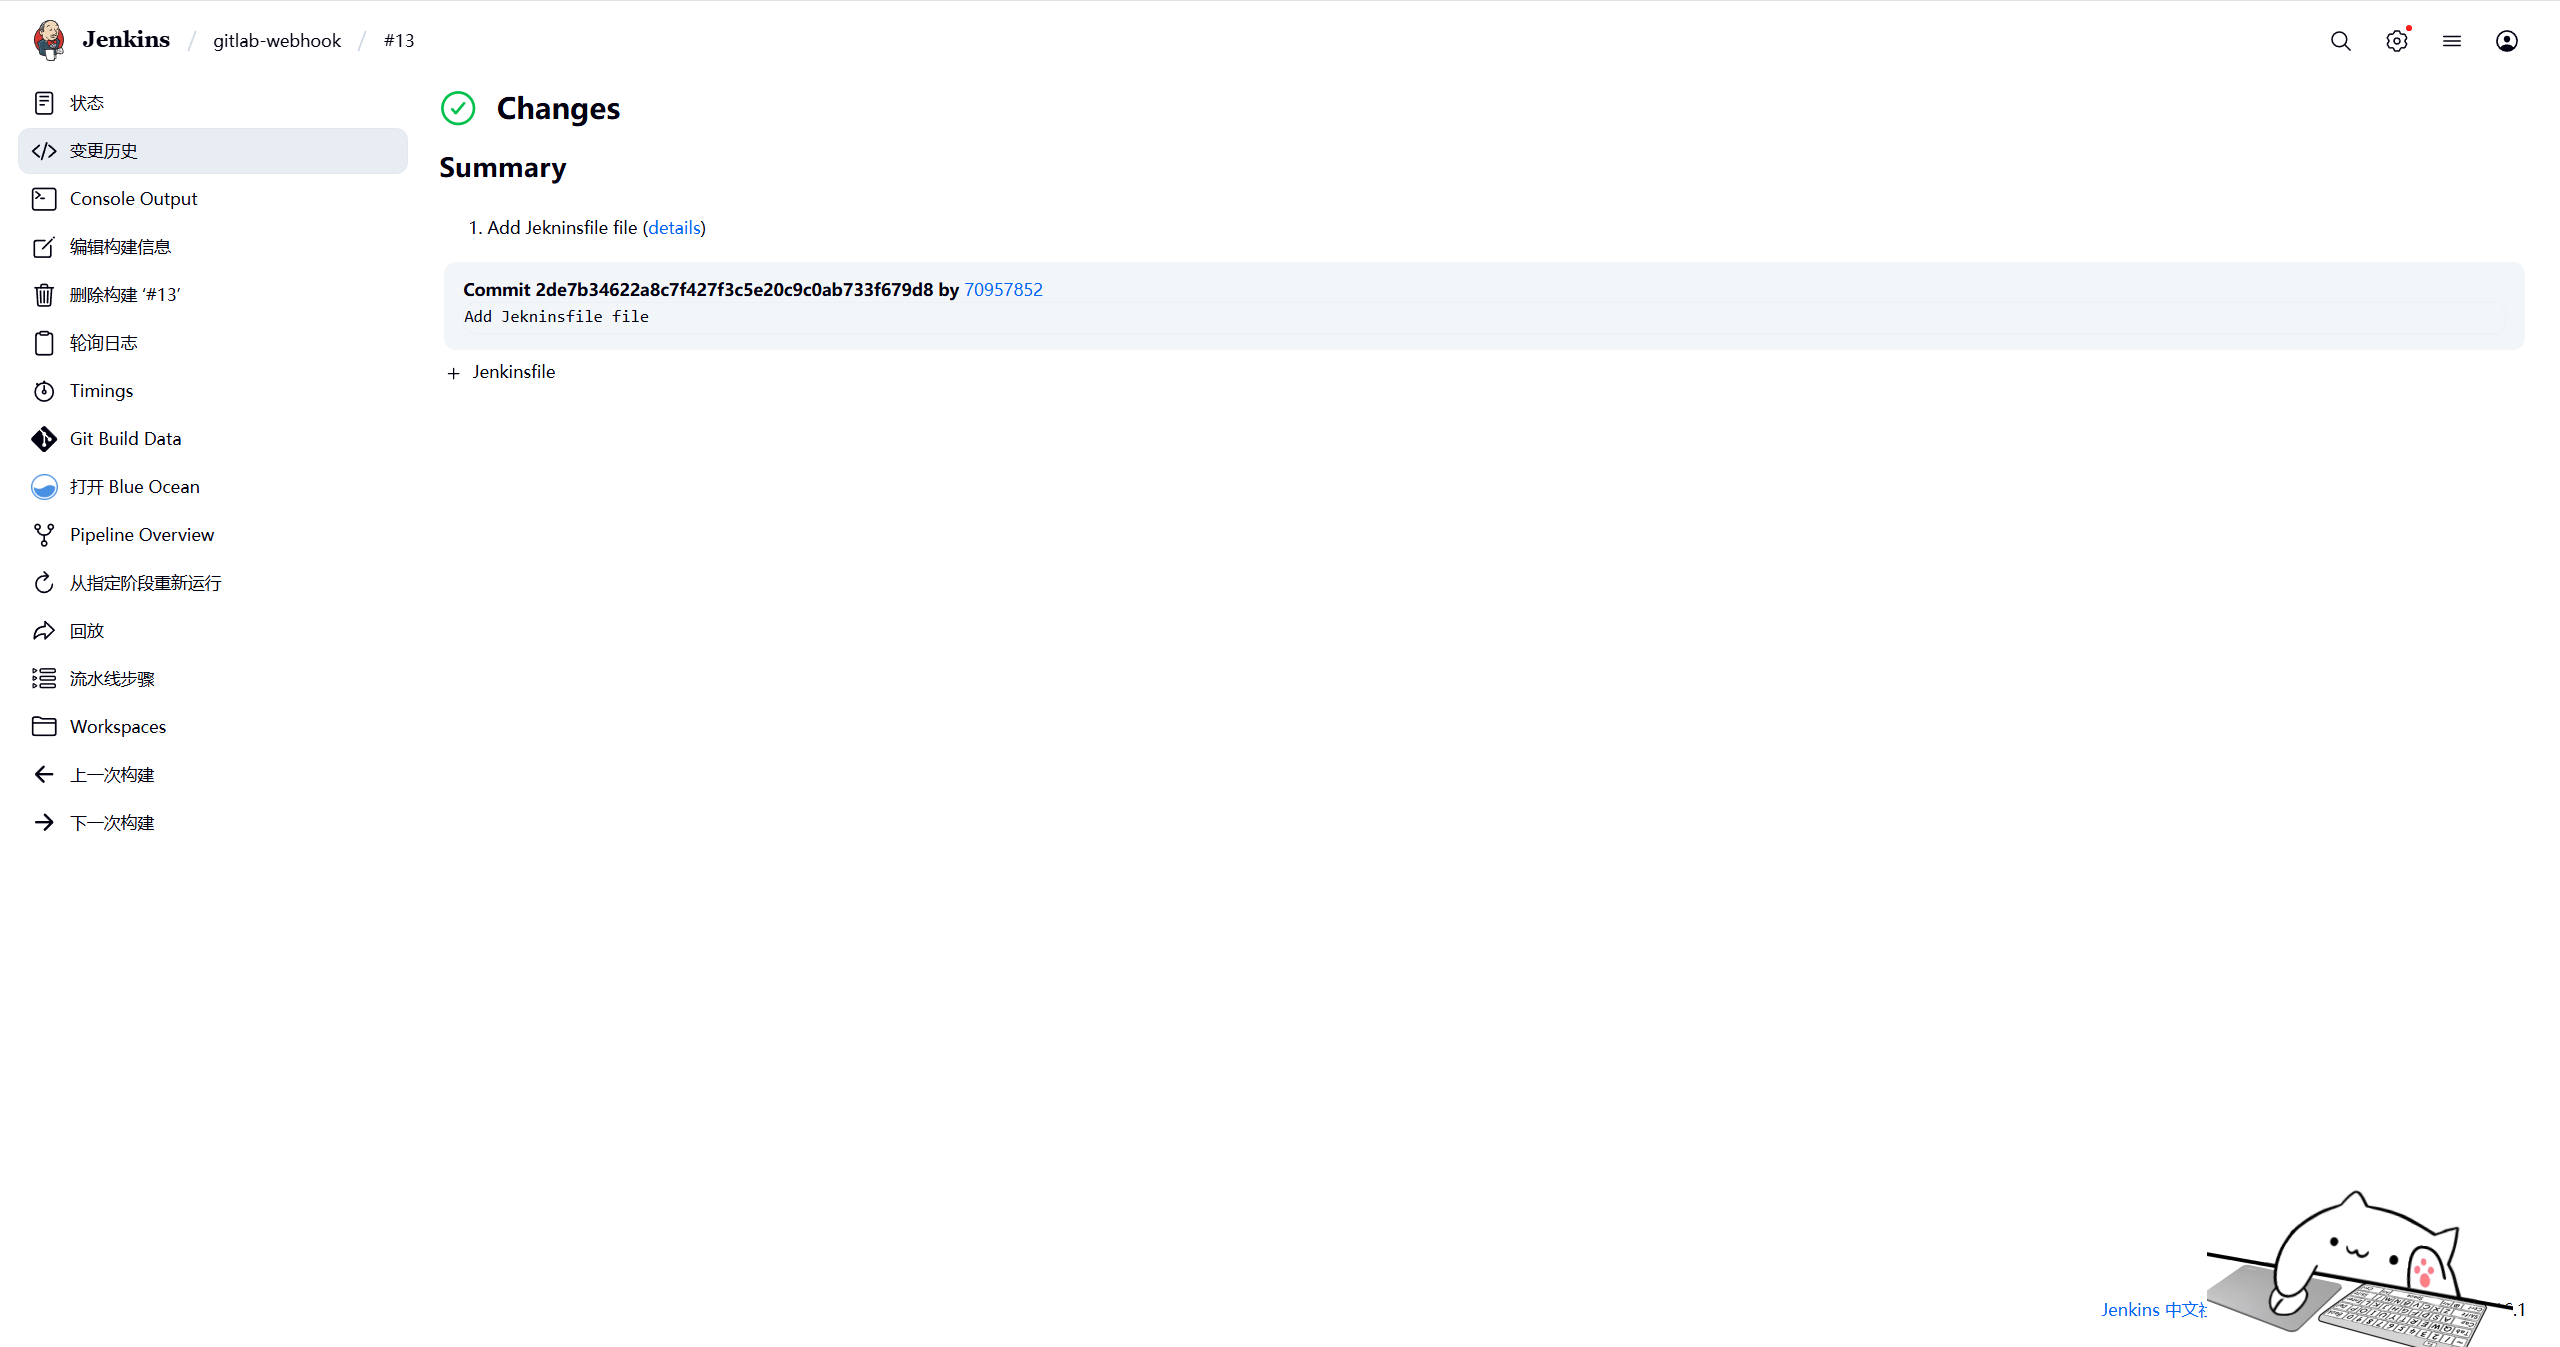The image size is (2560, 1347).
Task: Click the 从指定阶段重新运行 restart icon
Action: (x=44, y=583)
